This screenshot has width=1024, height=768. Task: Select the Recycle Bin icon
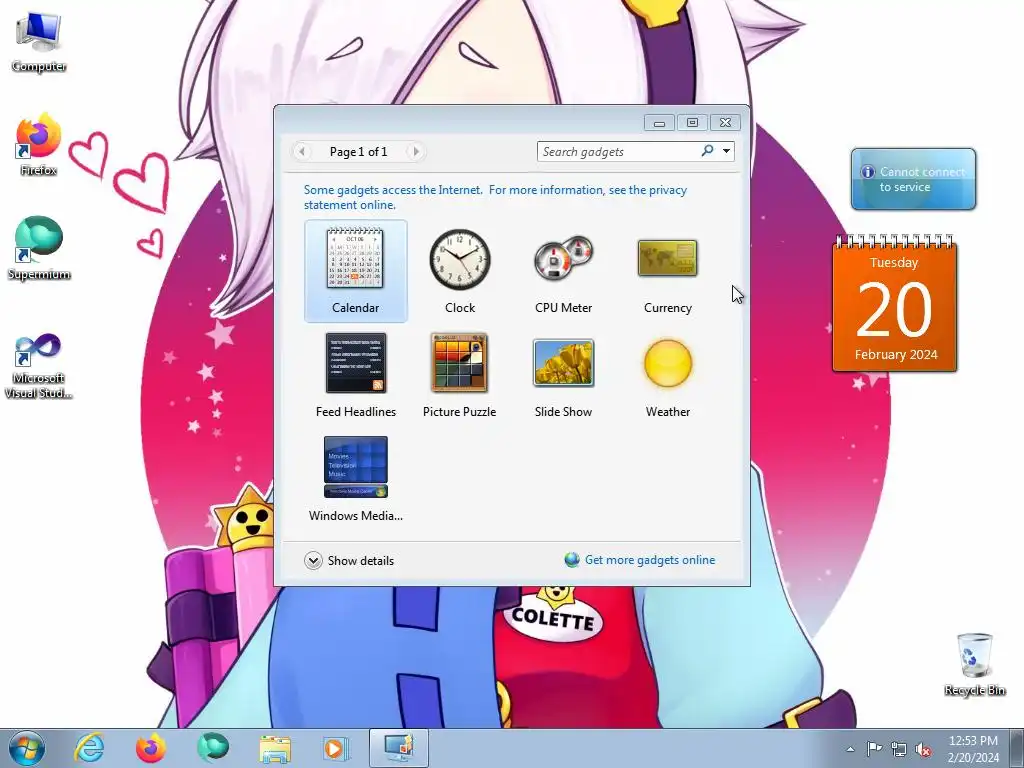point(974,664)
